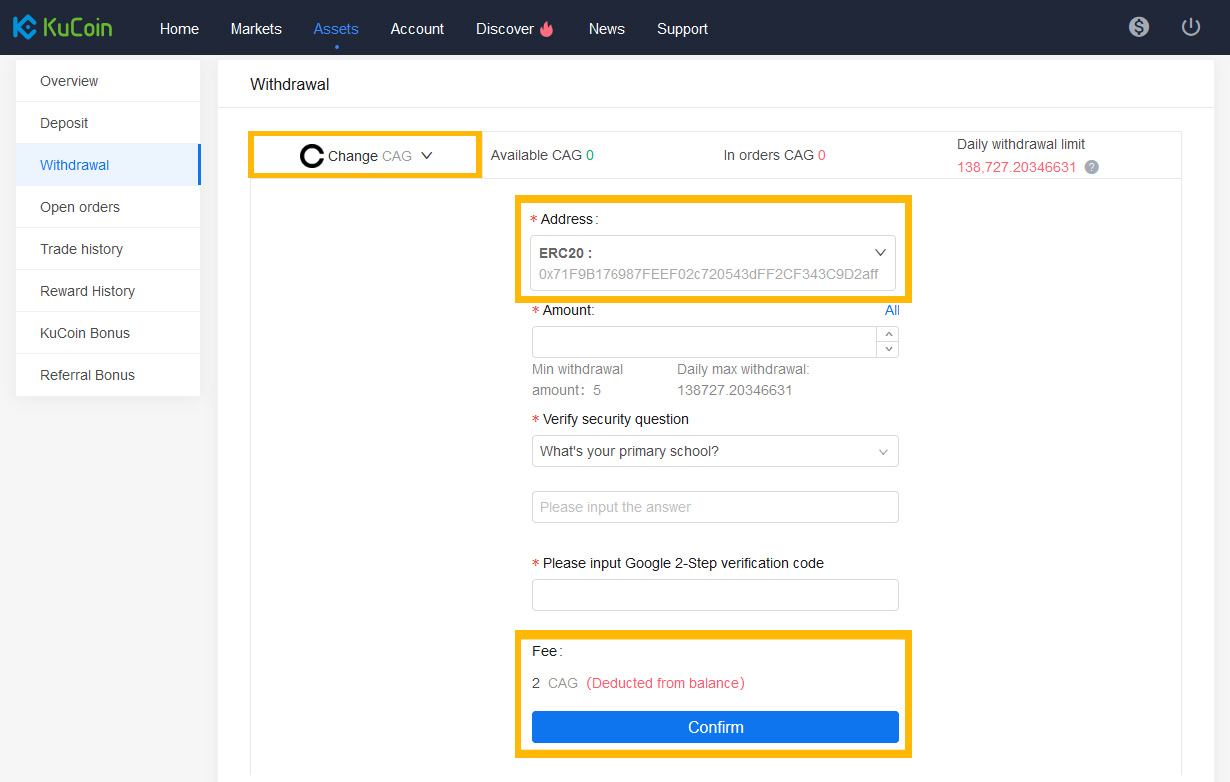The width and height of the screenshot is (1230, 782).
Task: Click the Deducted from balance fee note
Action: tap(665, 683)
